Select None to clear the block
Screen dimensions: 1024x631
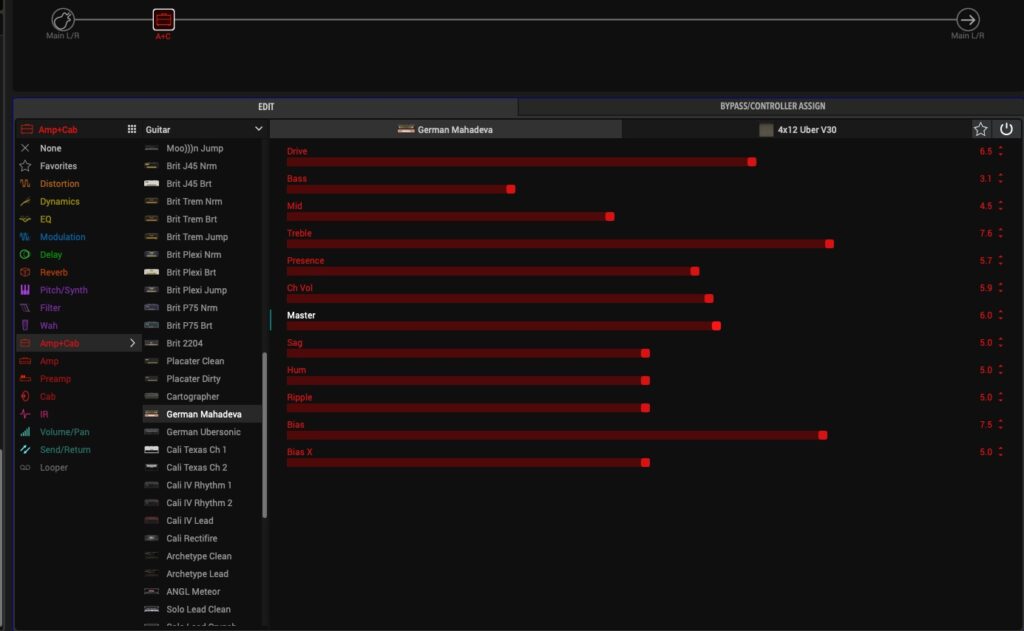[x=50, y=148]
